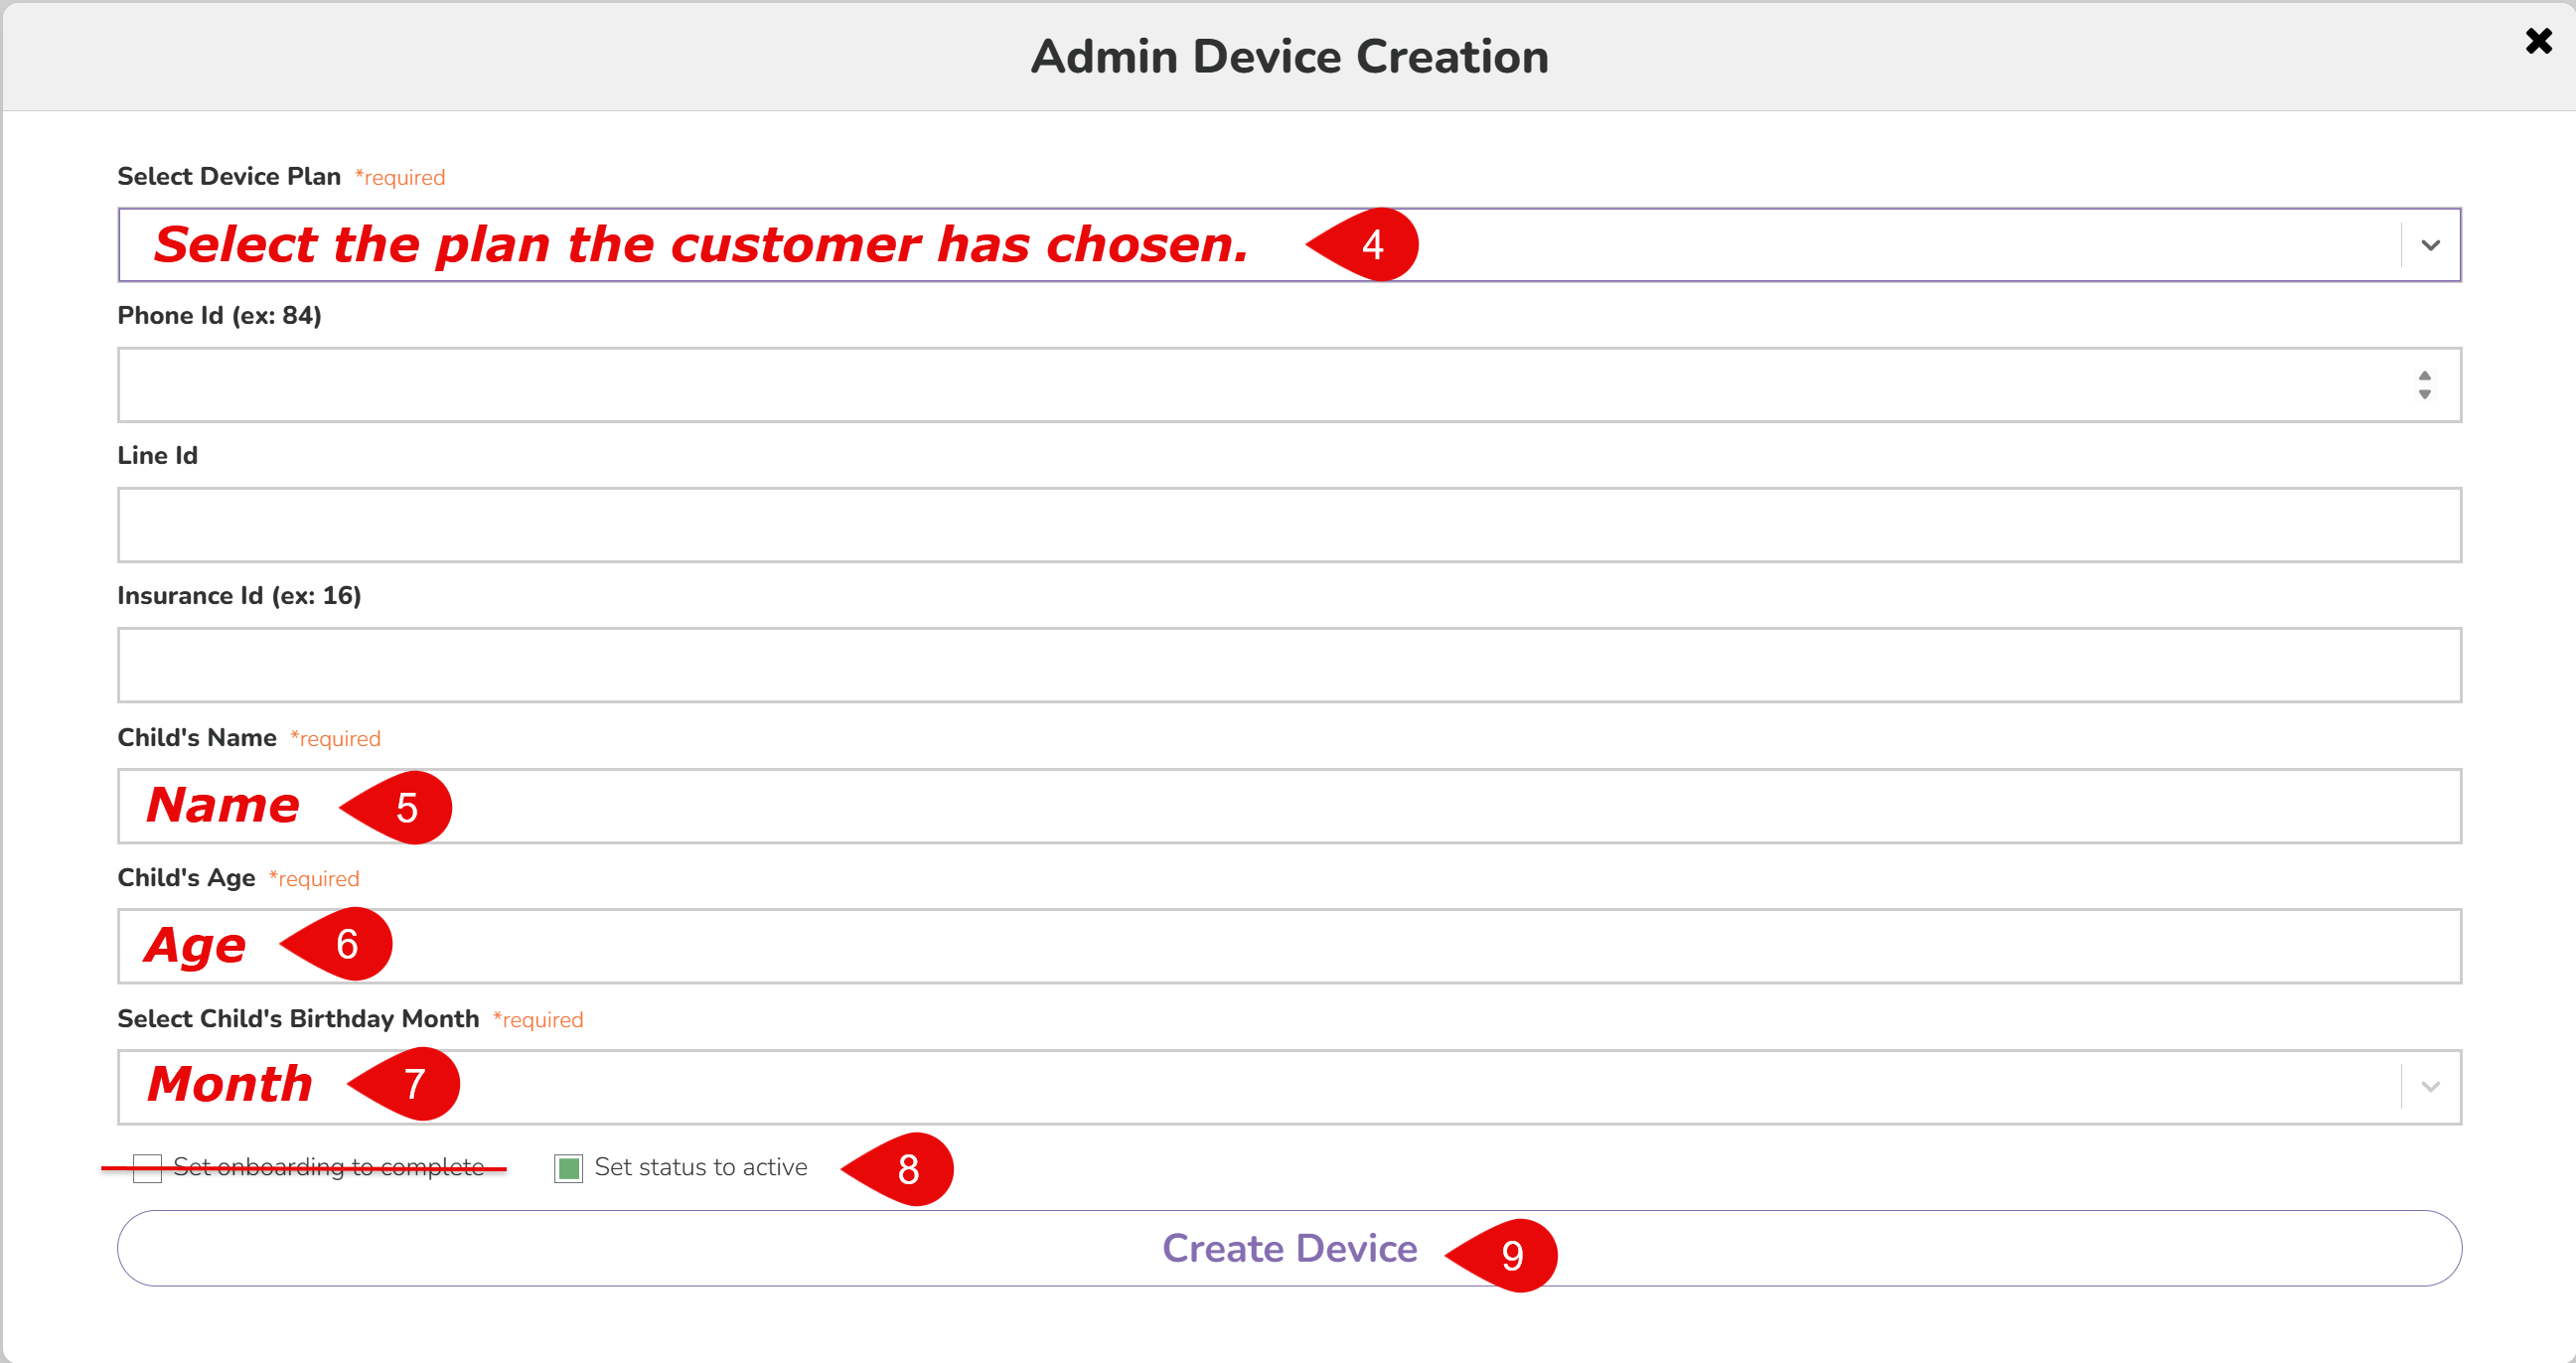Click the red number 8 marker
The image size is (2576, 1363).
point(907,1169)
